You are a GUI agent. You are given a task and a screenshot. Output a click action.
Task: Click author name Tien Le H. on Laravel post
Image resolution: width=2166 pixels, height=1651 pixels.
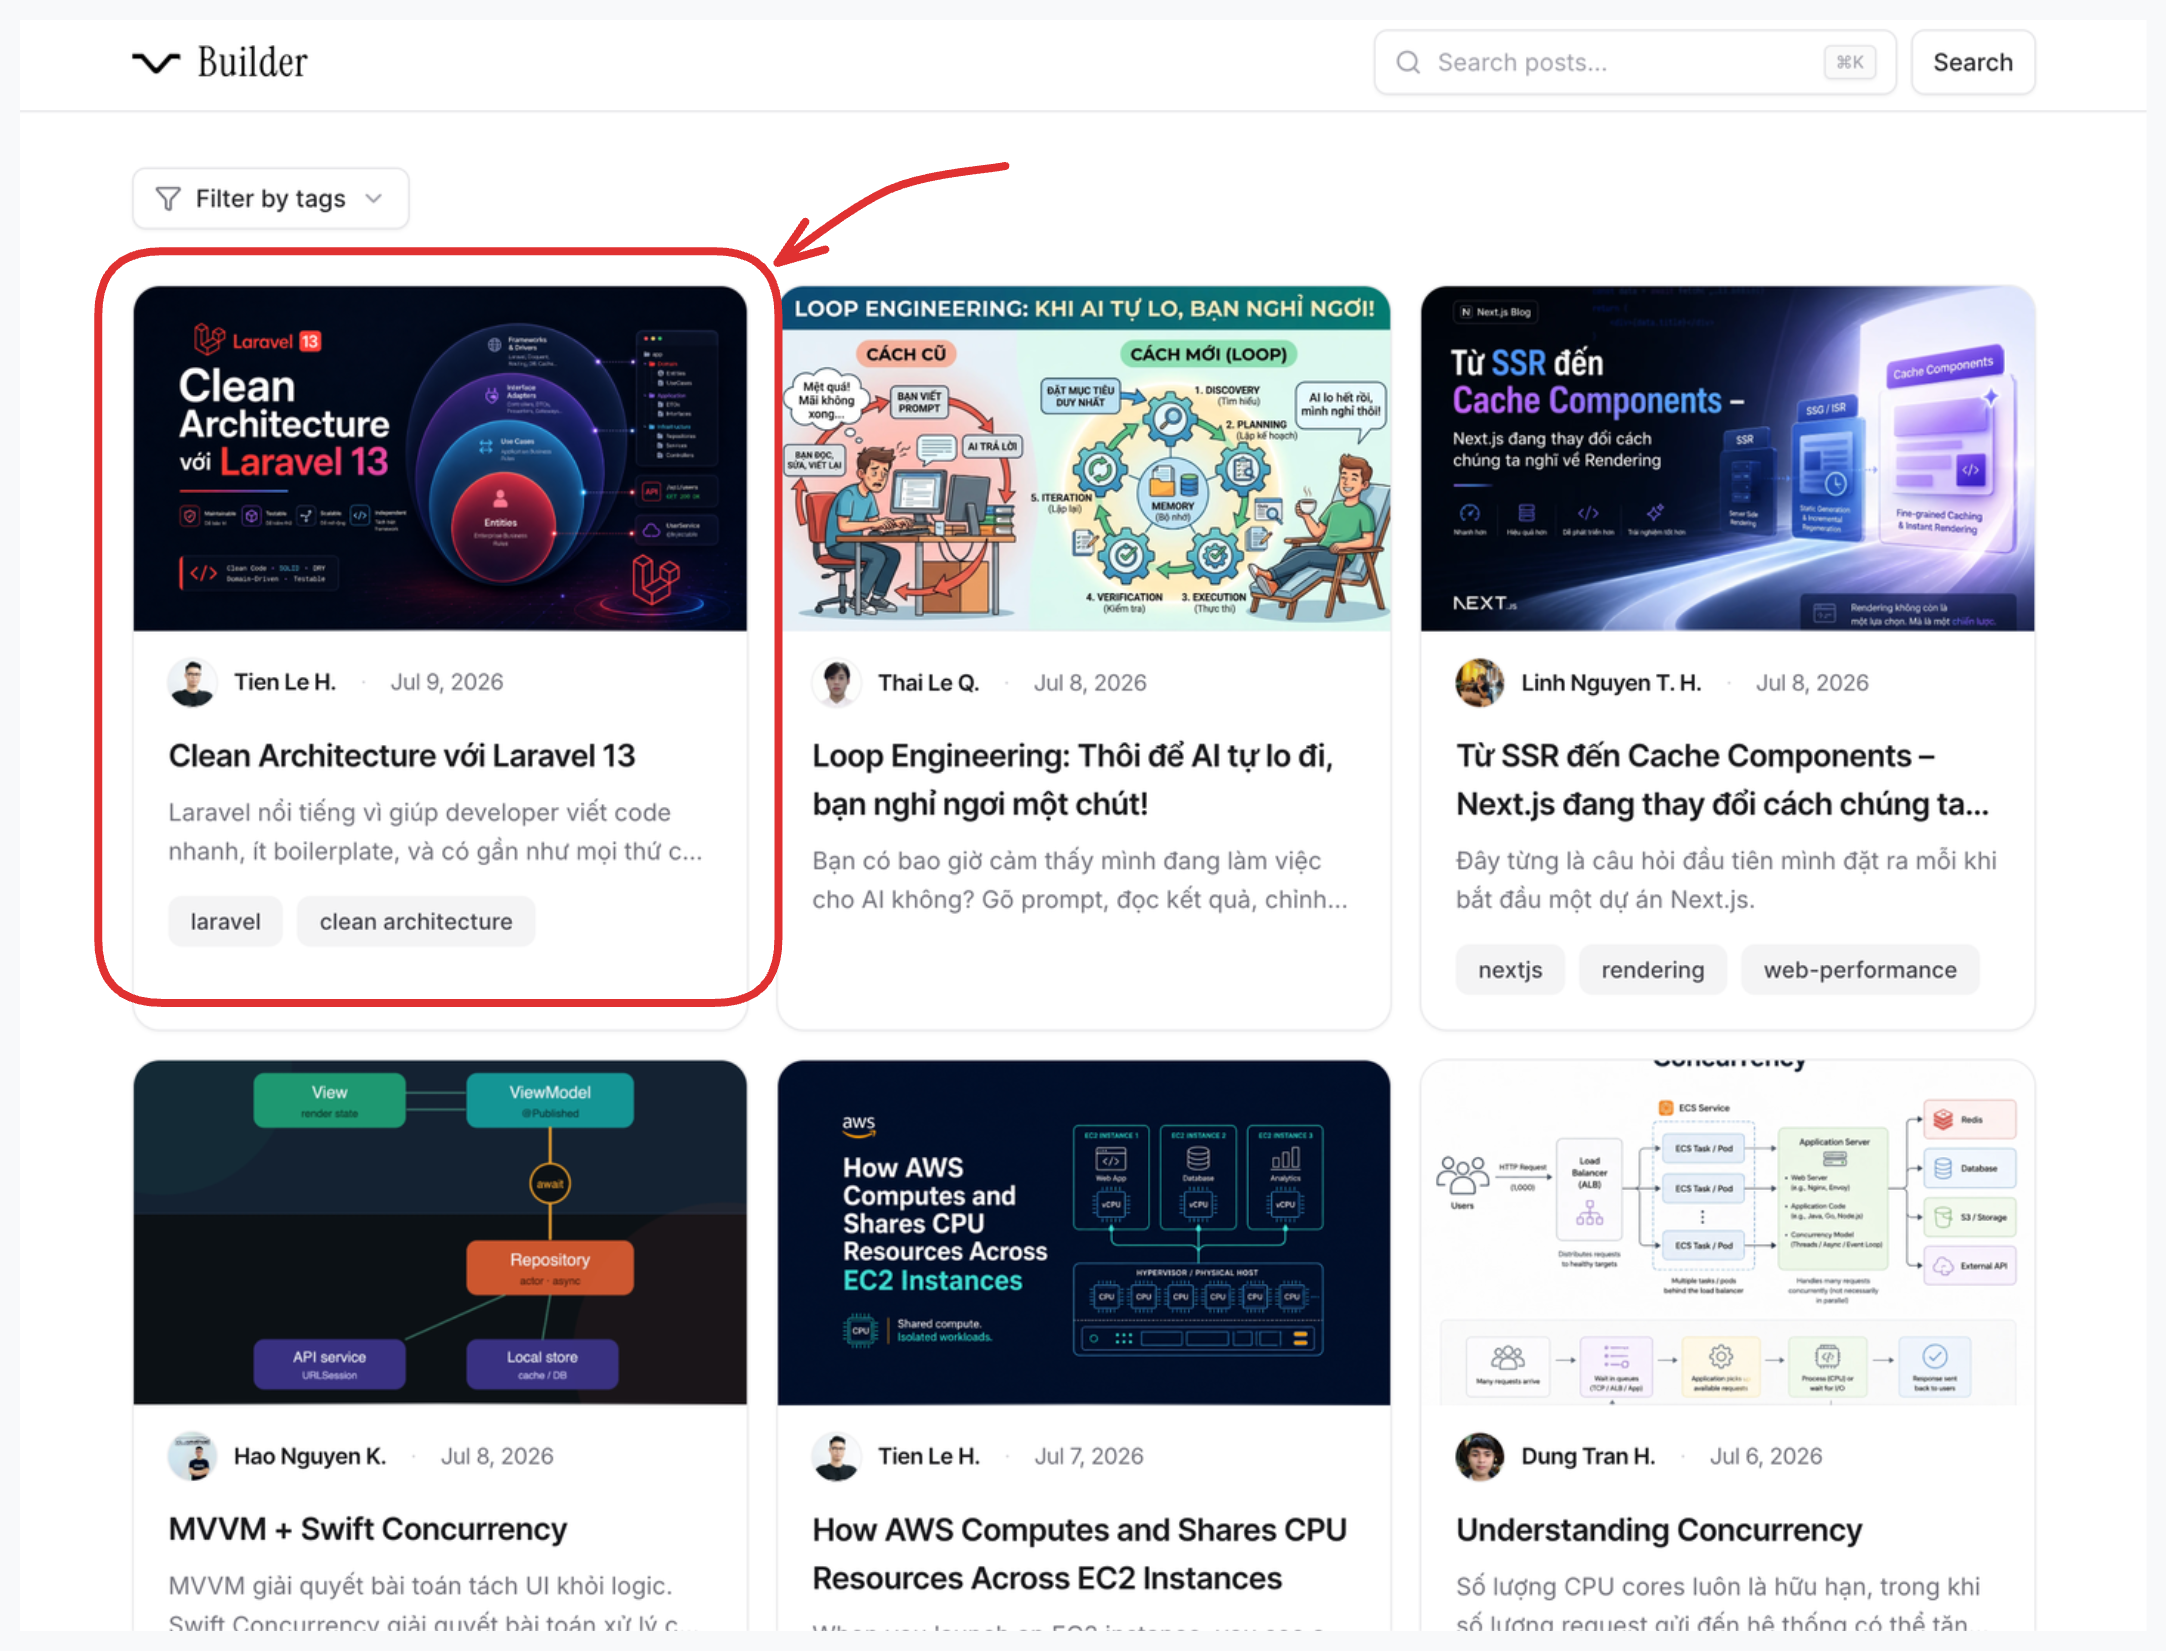(285, 682)
